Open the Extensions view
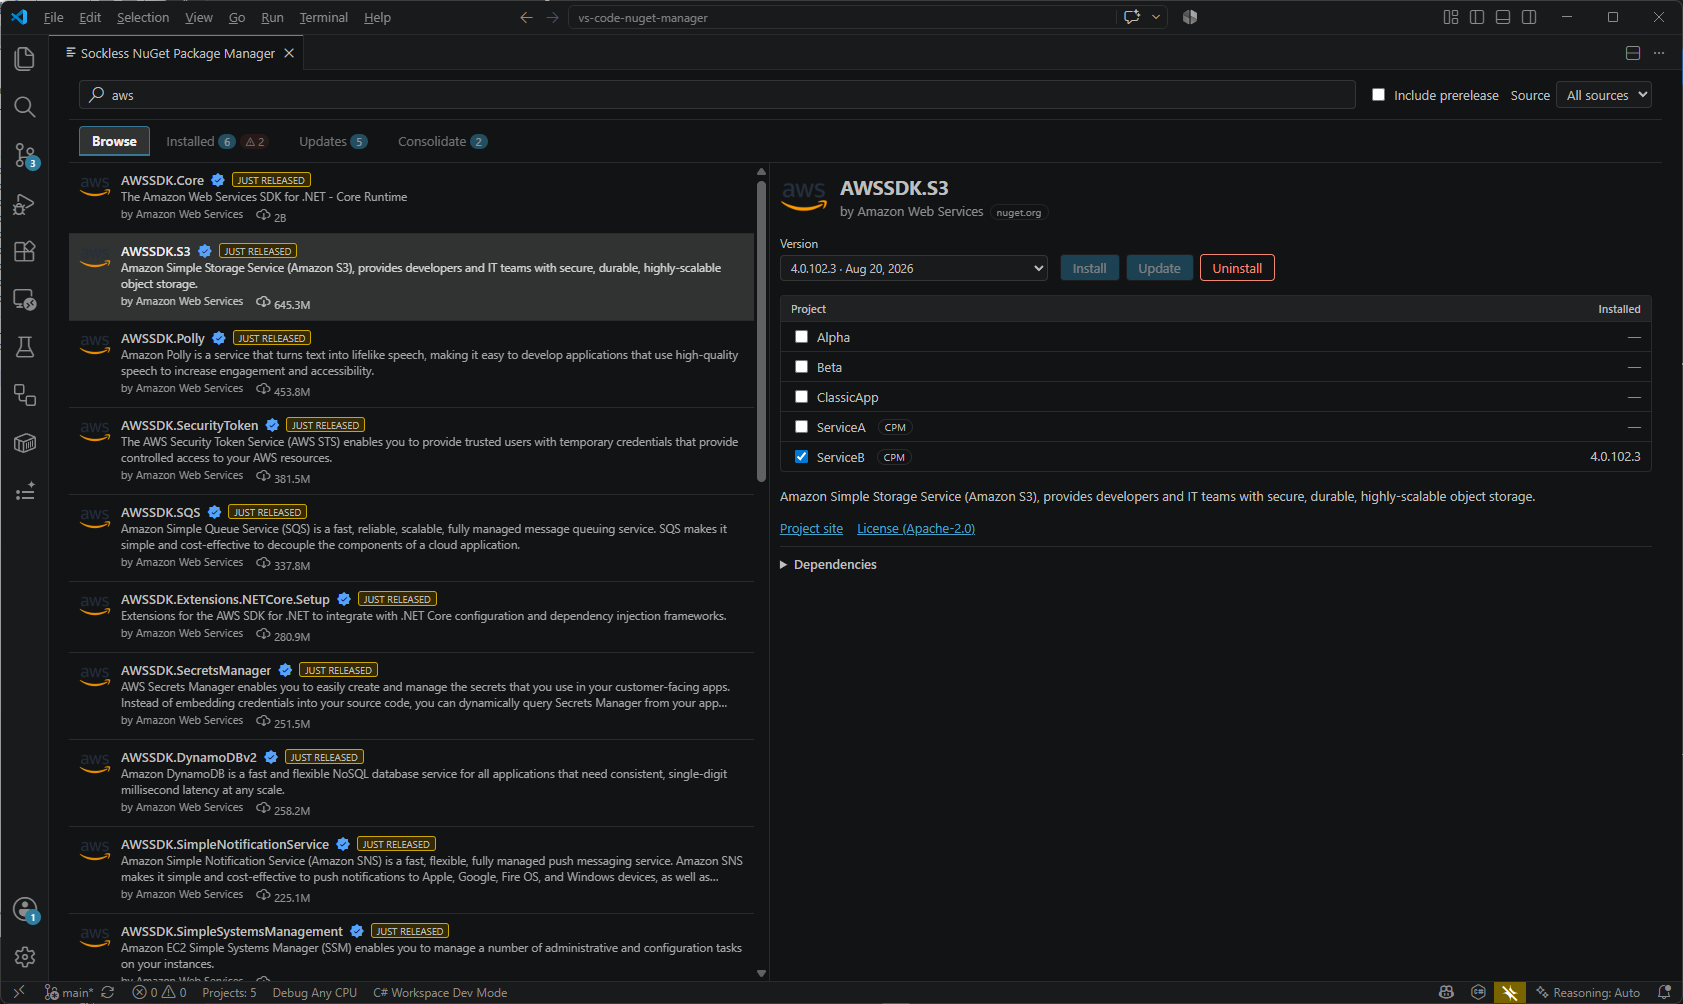This screenshot has width=1683, height=1004. point(25,251)
